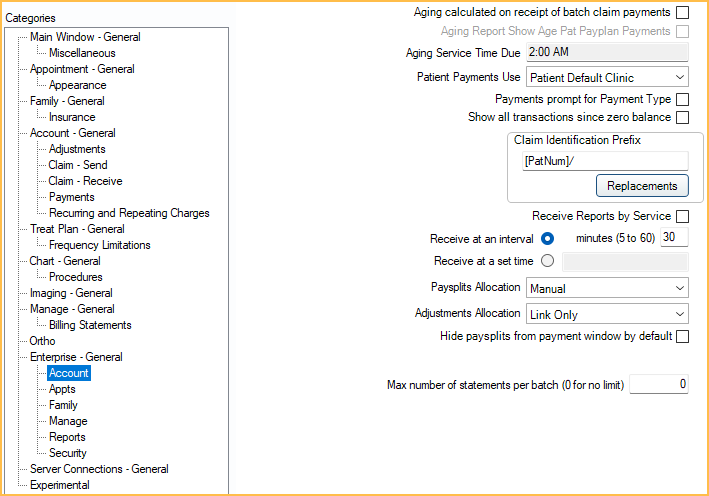
Task: Click Claim Identification Prefix text field
Action: (x=604, y=161)
